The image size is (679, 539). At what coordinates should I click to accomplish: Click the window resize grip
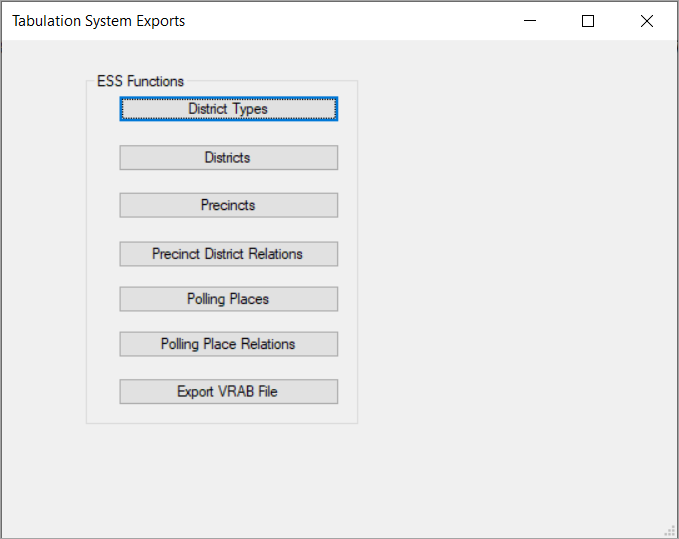coord(670,531)
